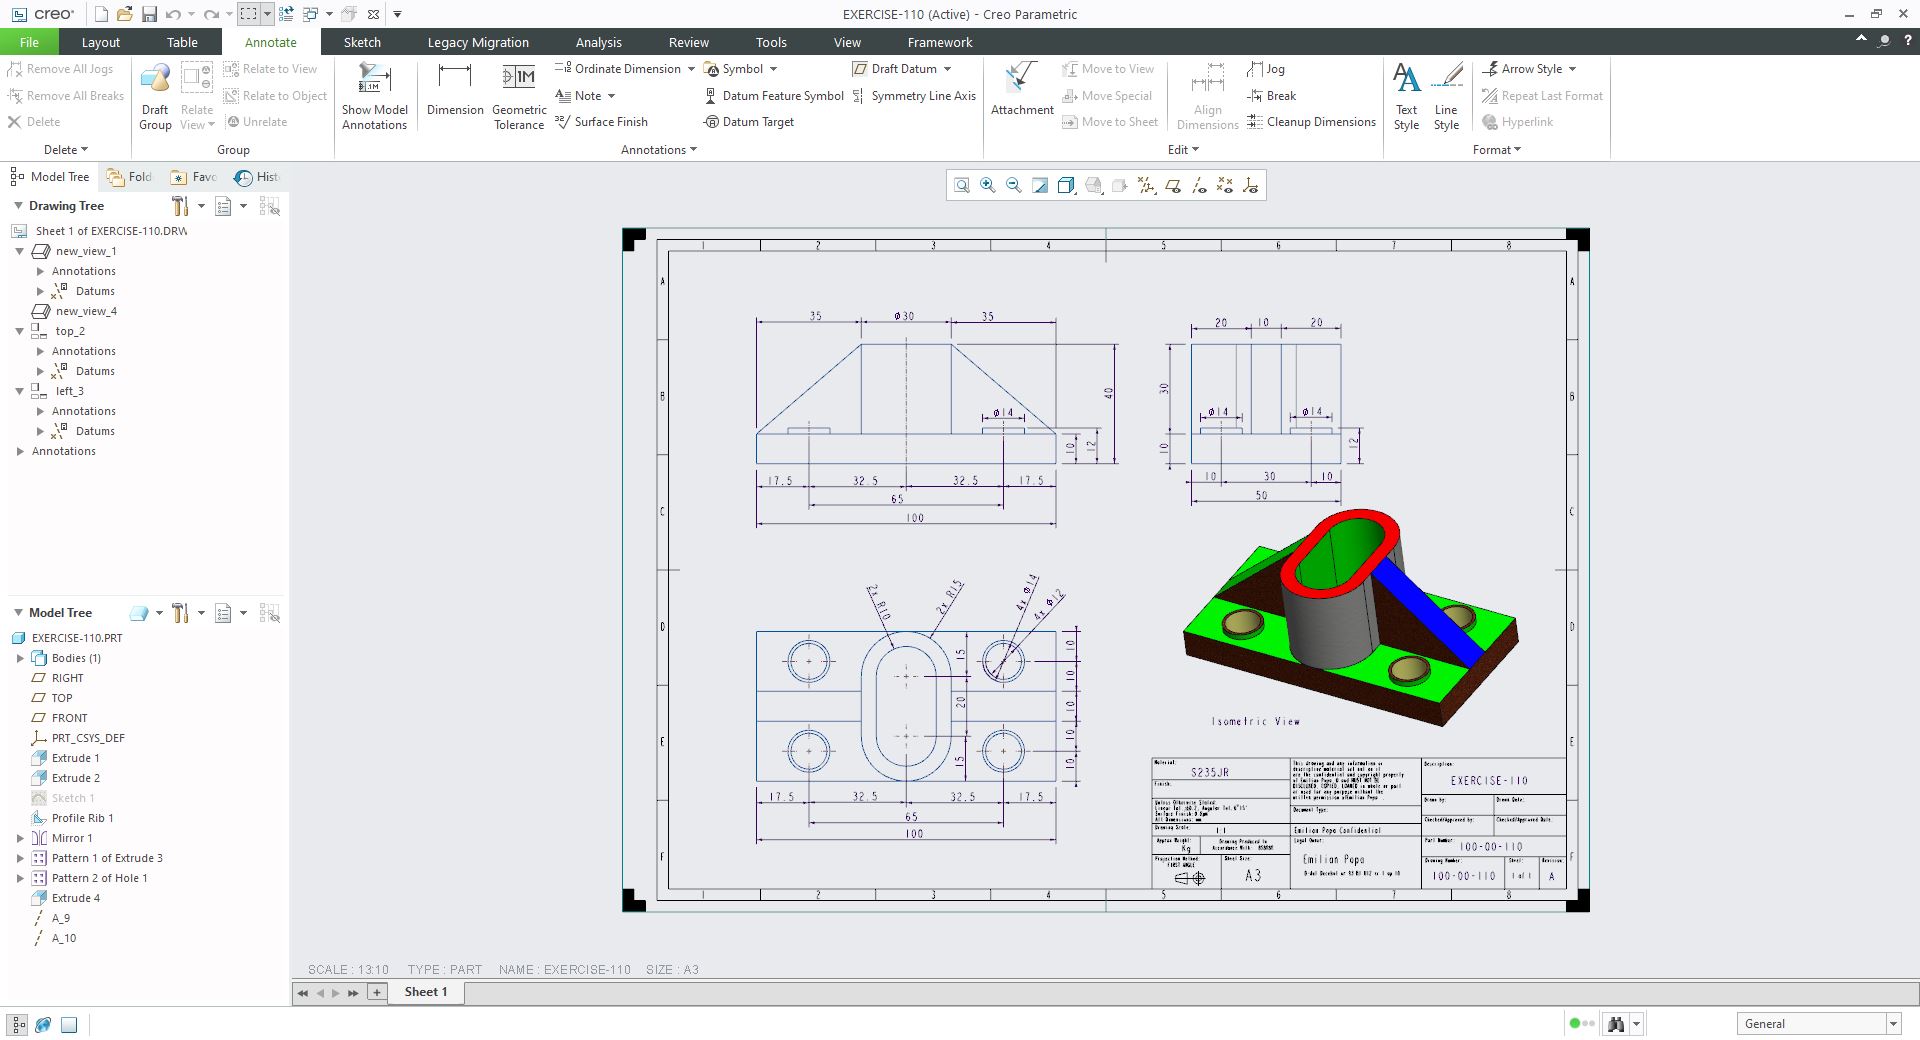
Task: Expand the Format group dropdown
Action: pos(1496,150)
